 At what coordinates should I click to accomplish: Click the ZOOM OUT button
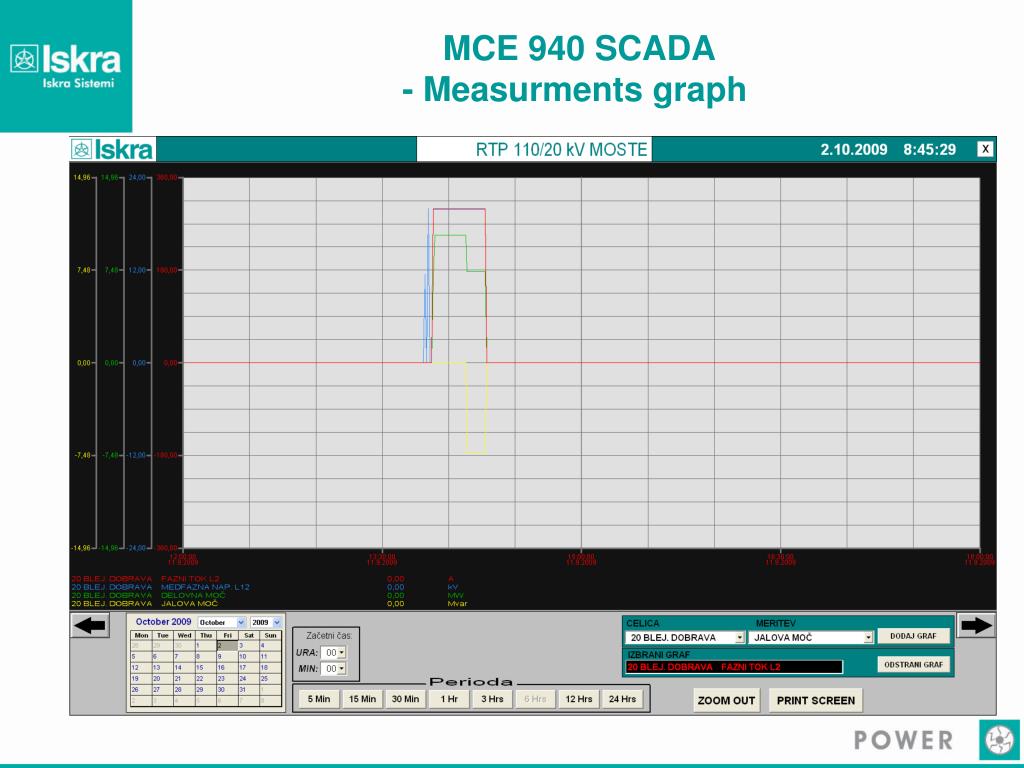point(726,700)
